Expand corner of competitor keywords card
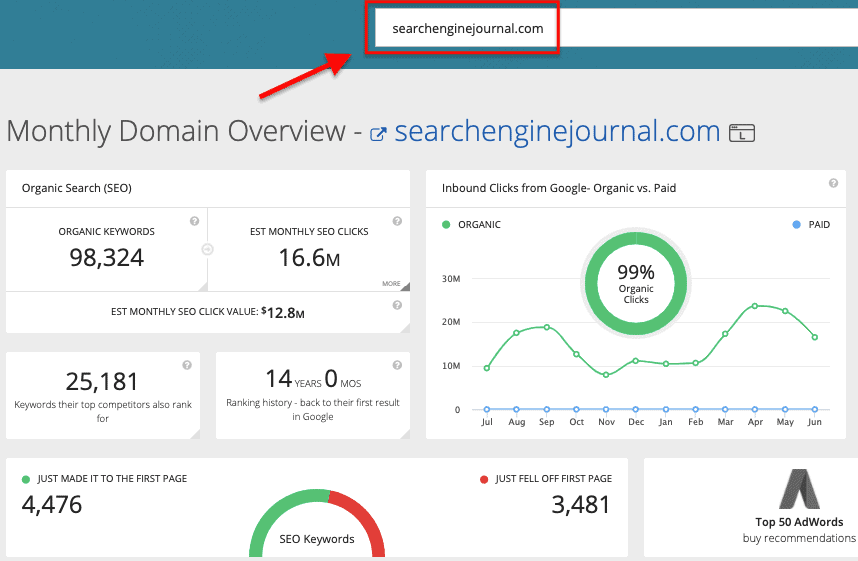 tap(195, 434)
